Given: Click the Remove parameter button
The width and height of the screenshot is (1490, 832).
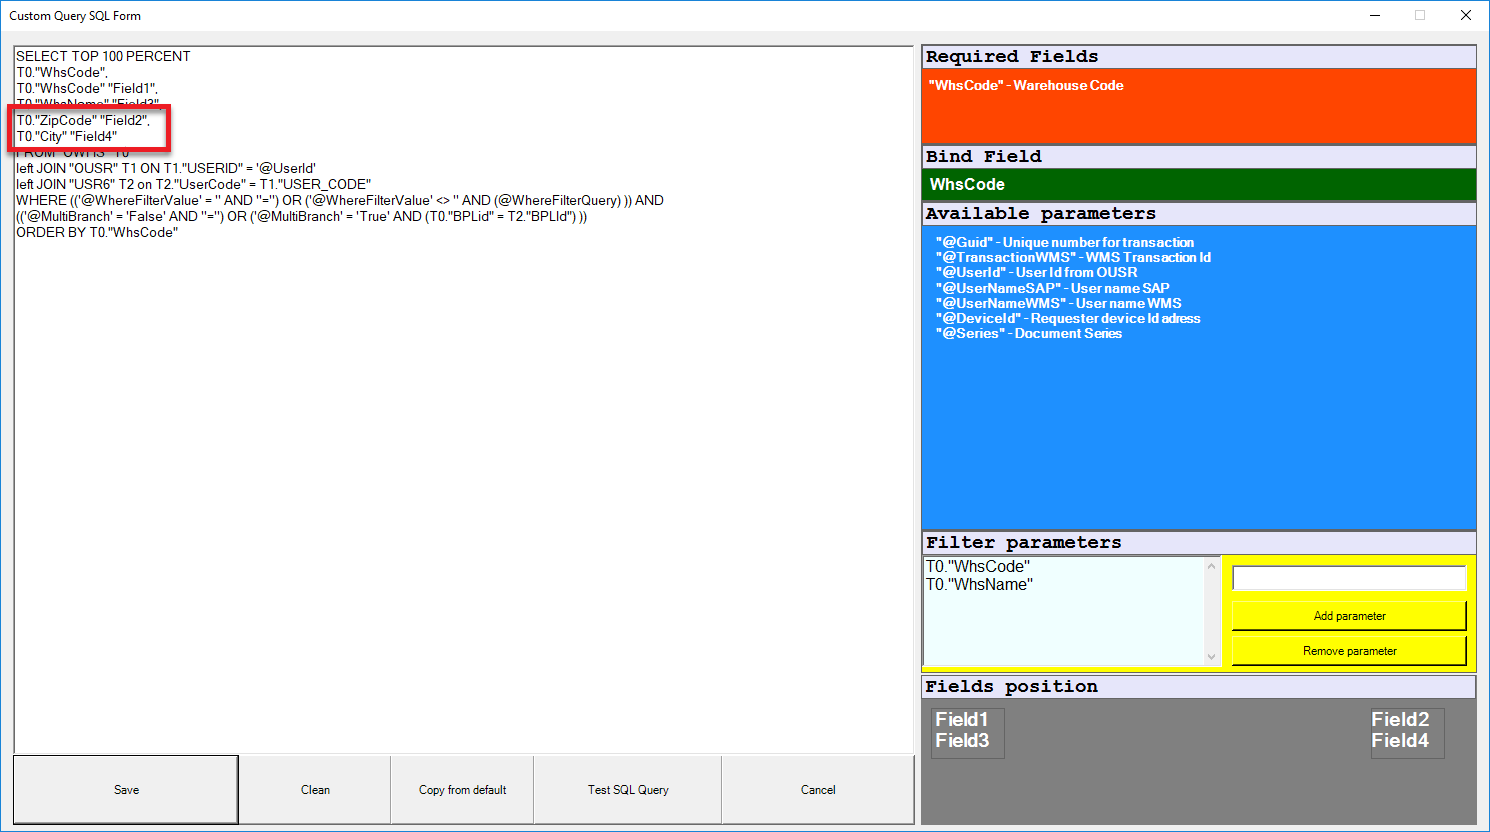Looking at the screenshot, I should (1349, 651).
